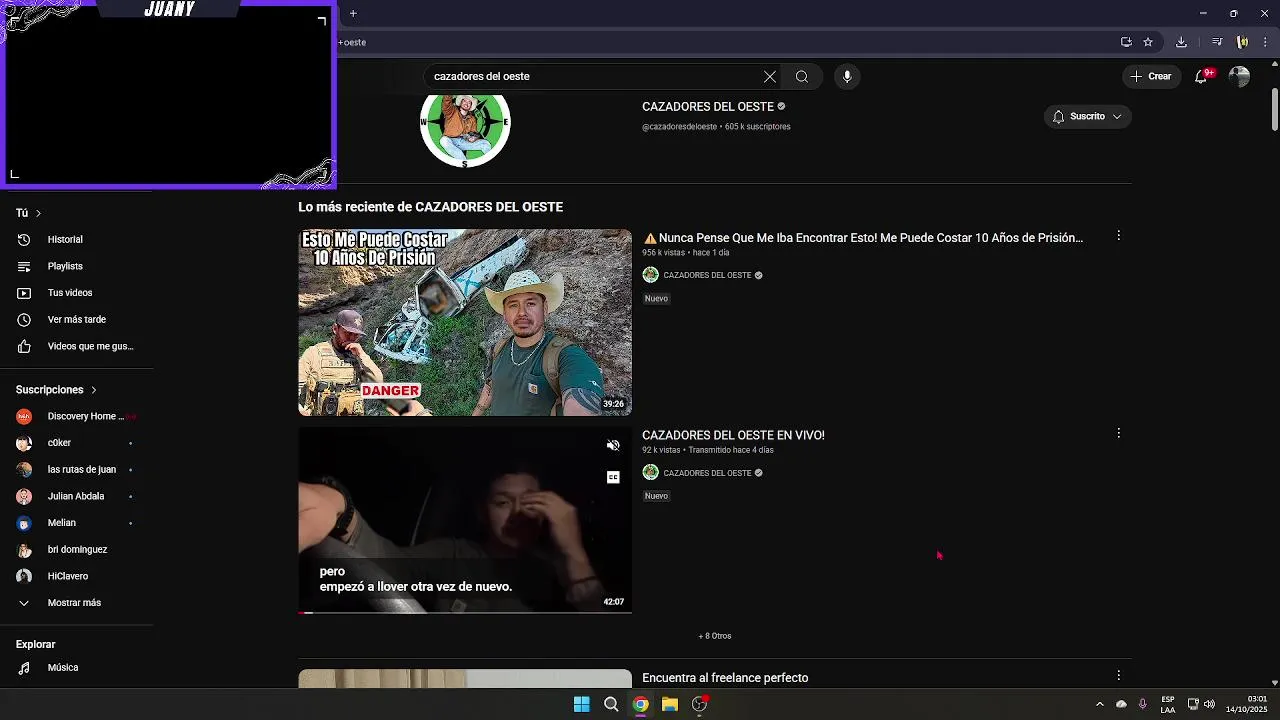Click the magnifier search button

(x=802, y=77)
